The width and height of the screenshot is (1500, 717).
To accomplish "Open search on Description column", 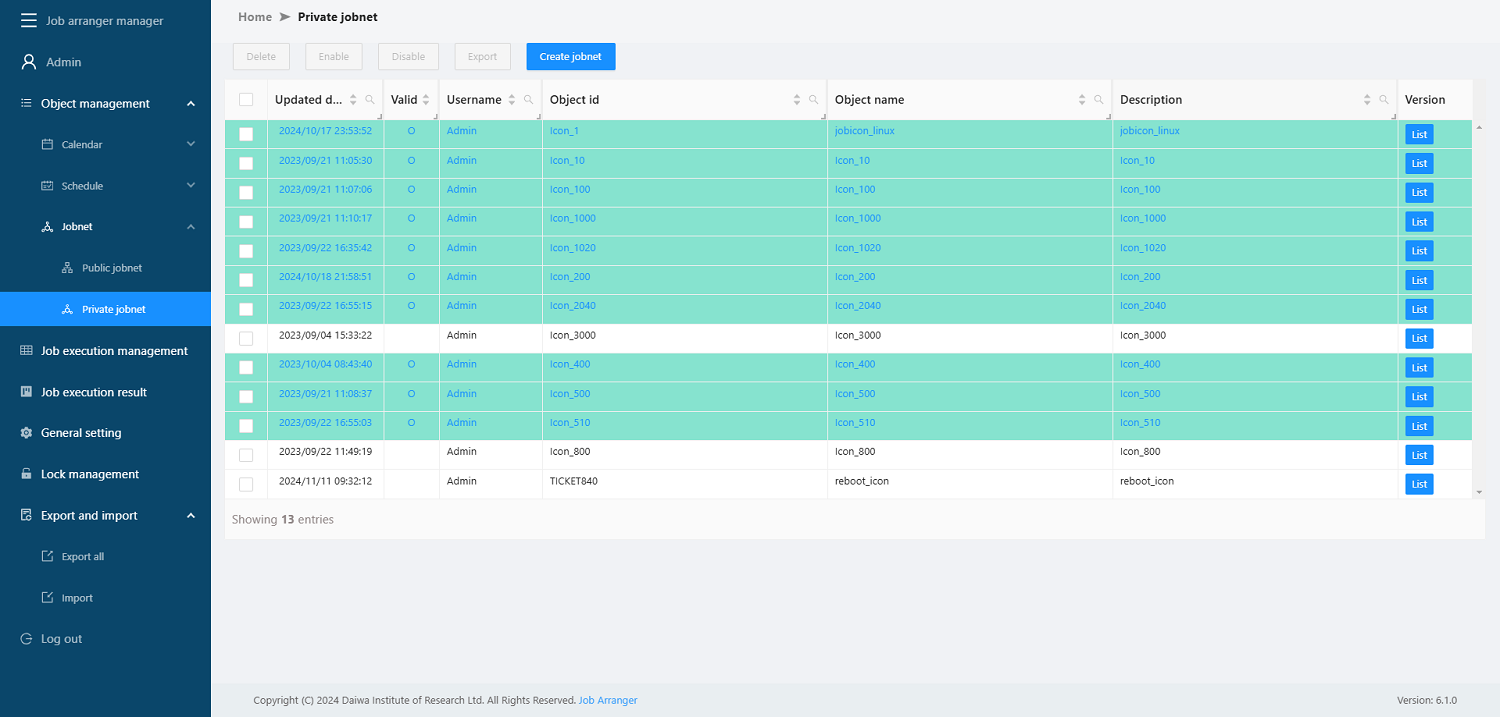I will (1383, 100).
